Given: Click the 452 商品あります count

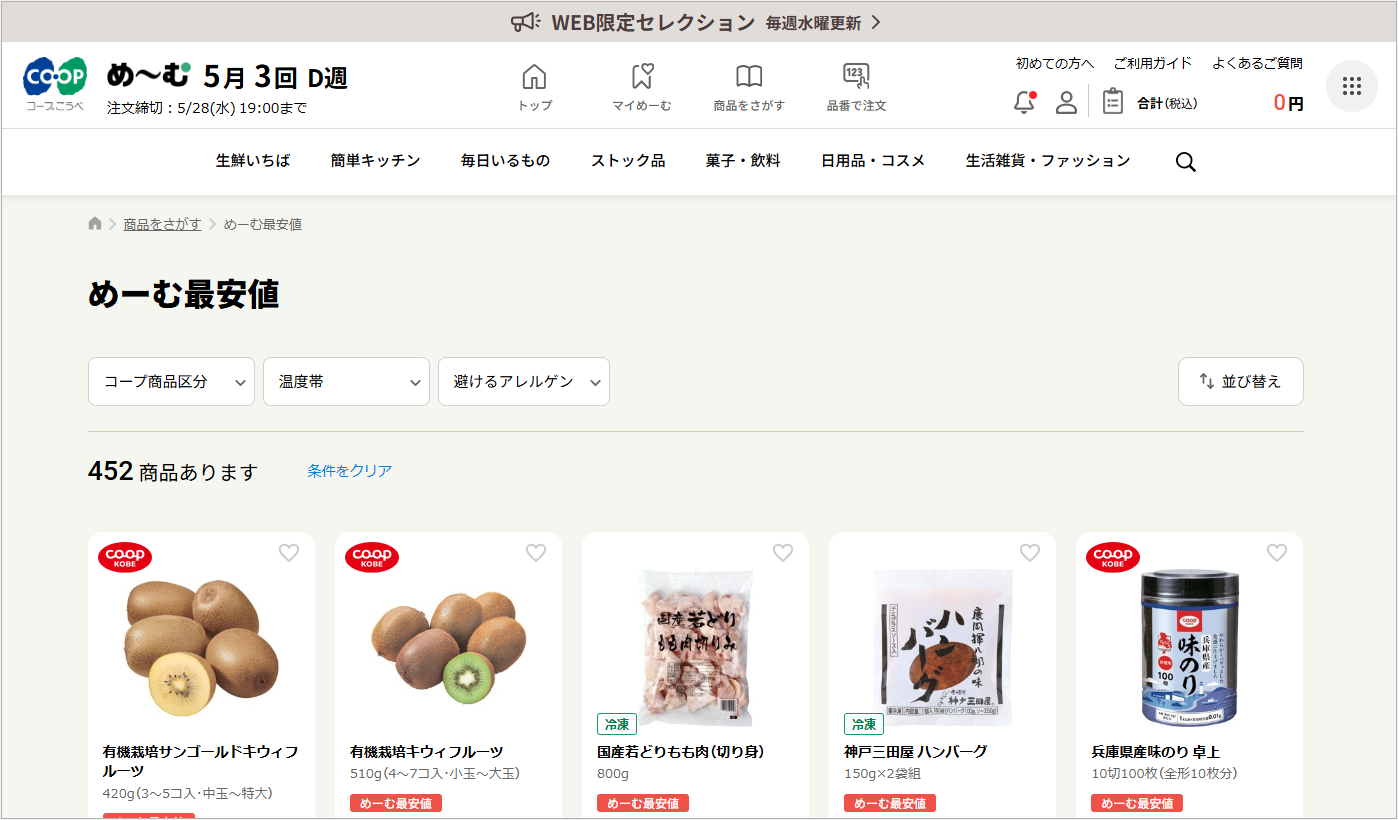Looking at the screenshot, I should point(173,471).
